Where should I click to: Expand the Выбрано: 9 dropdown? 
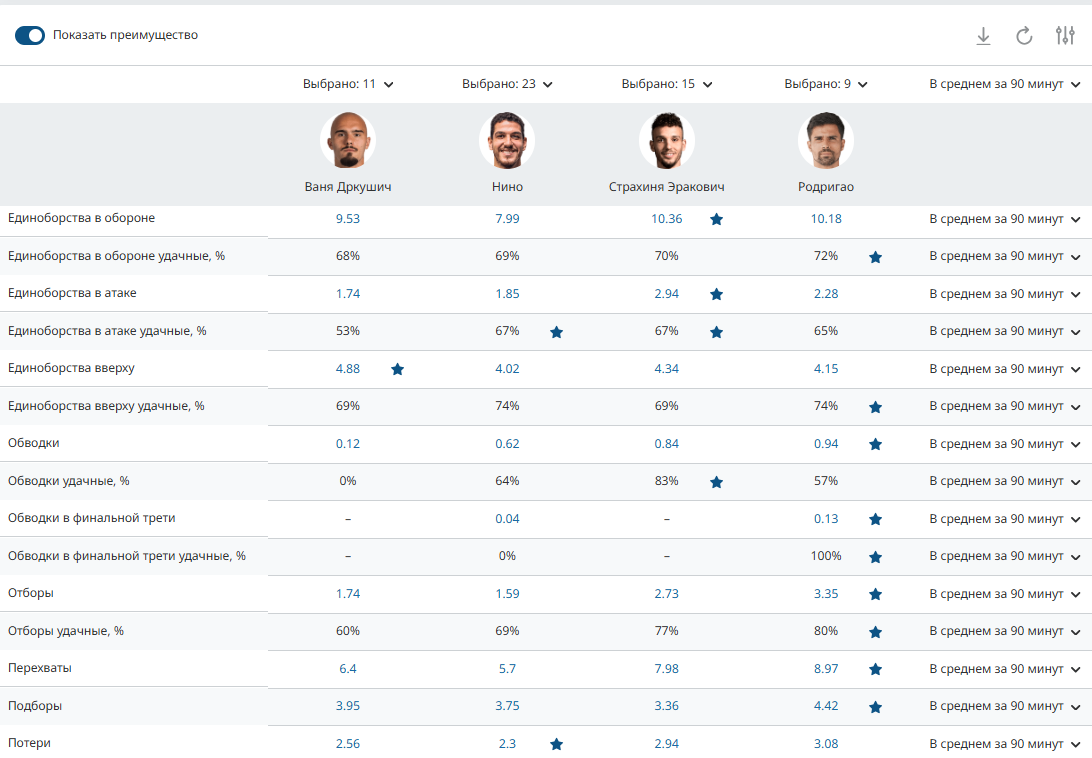[x=826, y=85]
